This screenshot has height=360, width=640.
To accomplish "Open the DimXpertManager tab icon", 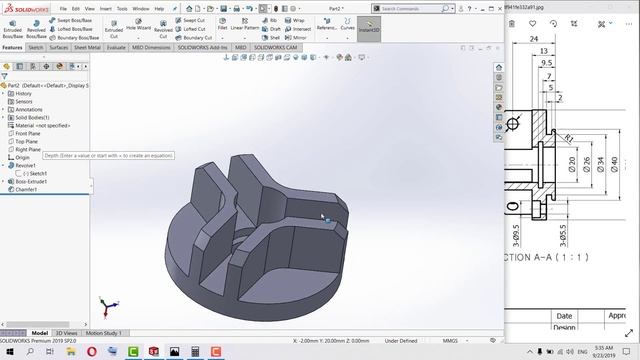I will [46, 67].
